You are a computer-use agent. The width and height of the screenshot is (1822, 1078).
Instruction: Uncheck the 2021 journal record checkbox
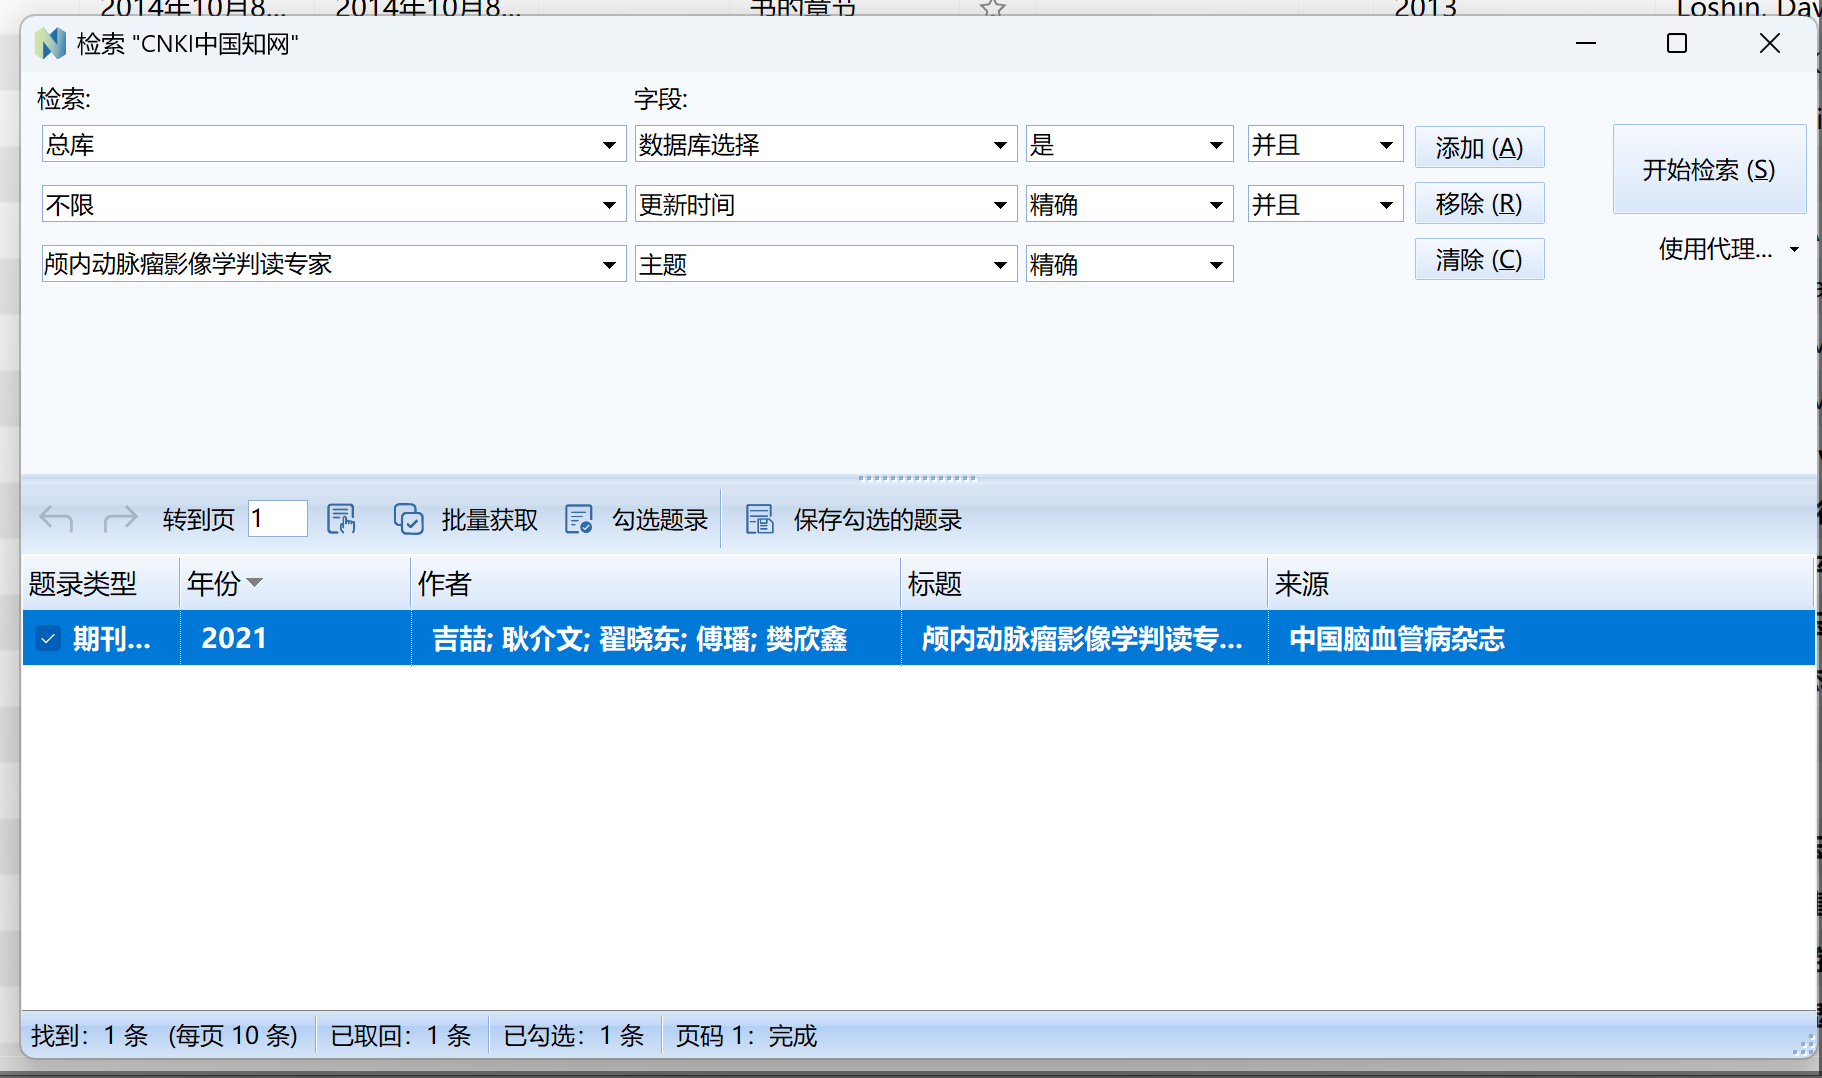click(x=48, y=638)
